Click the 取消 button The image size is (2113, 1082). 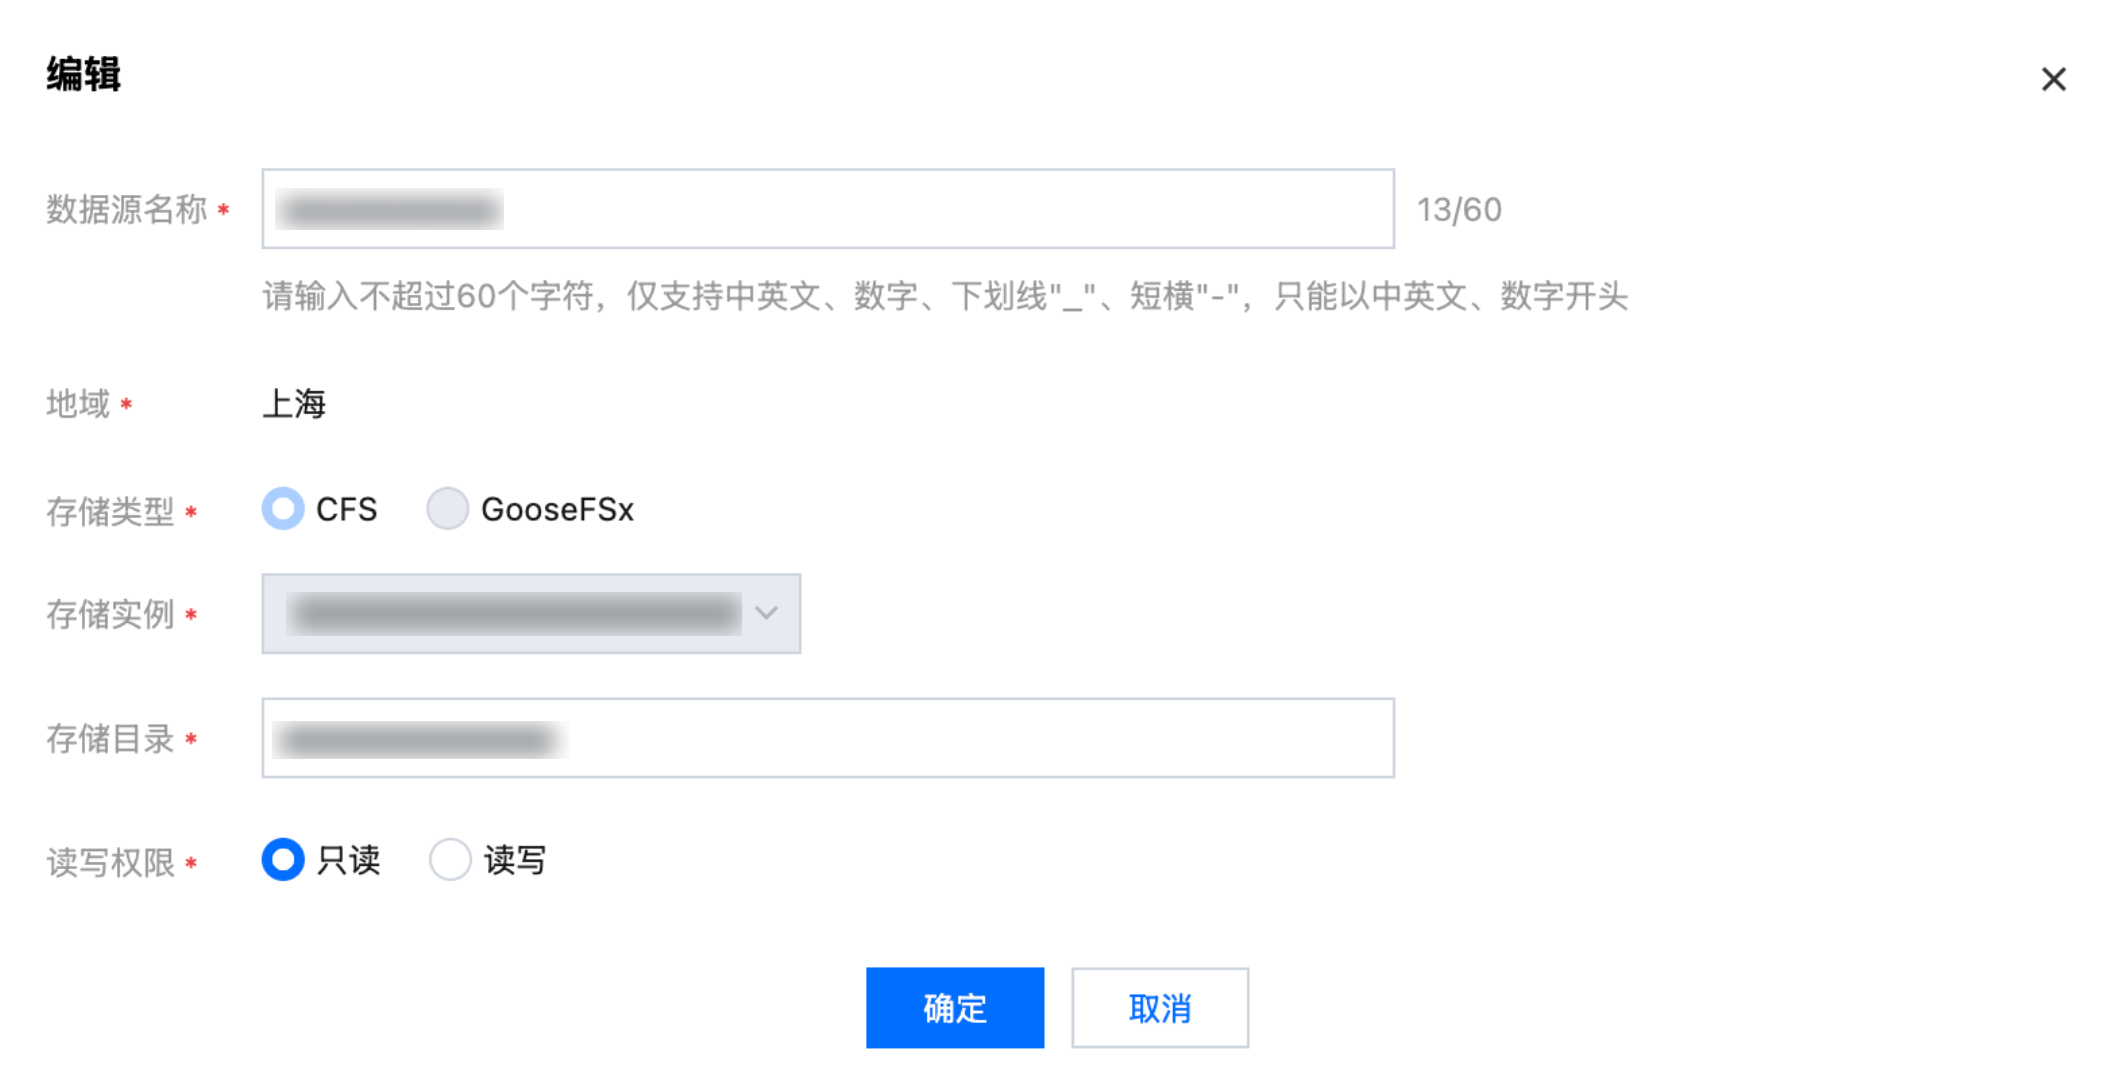pos(1160,1008)
